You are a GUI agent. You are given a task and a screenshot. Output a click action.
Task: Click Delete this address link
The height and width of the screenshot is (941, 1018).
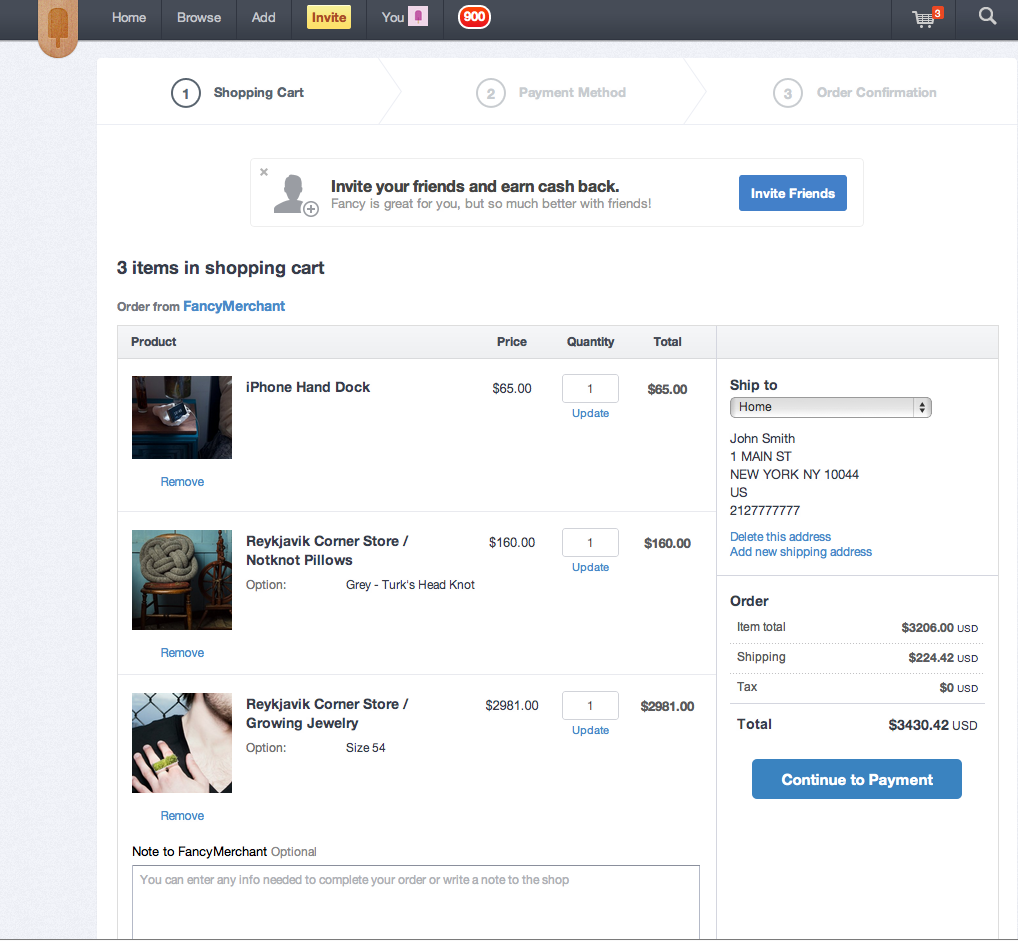tap(780, 536)
